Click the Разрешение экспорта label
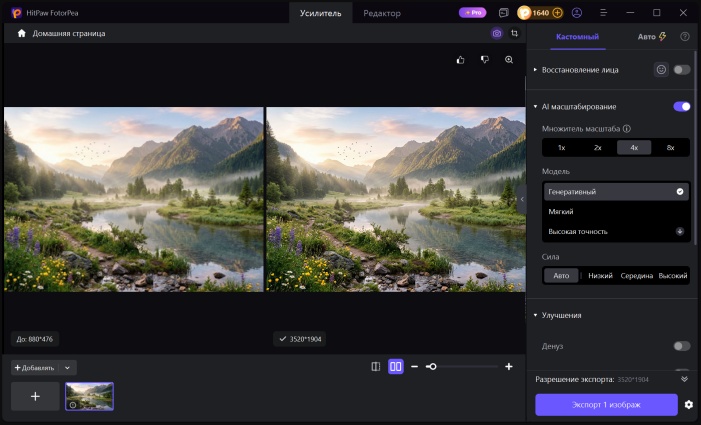Screen dimensions: 701x425 click(x=574, y=379)
